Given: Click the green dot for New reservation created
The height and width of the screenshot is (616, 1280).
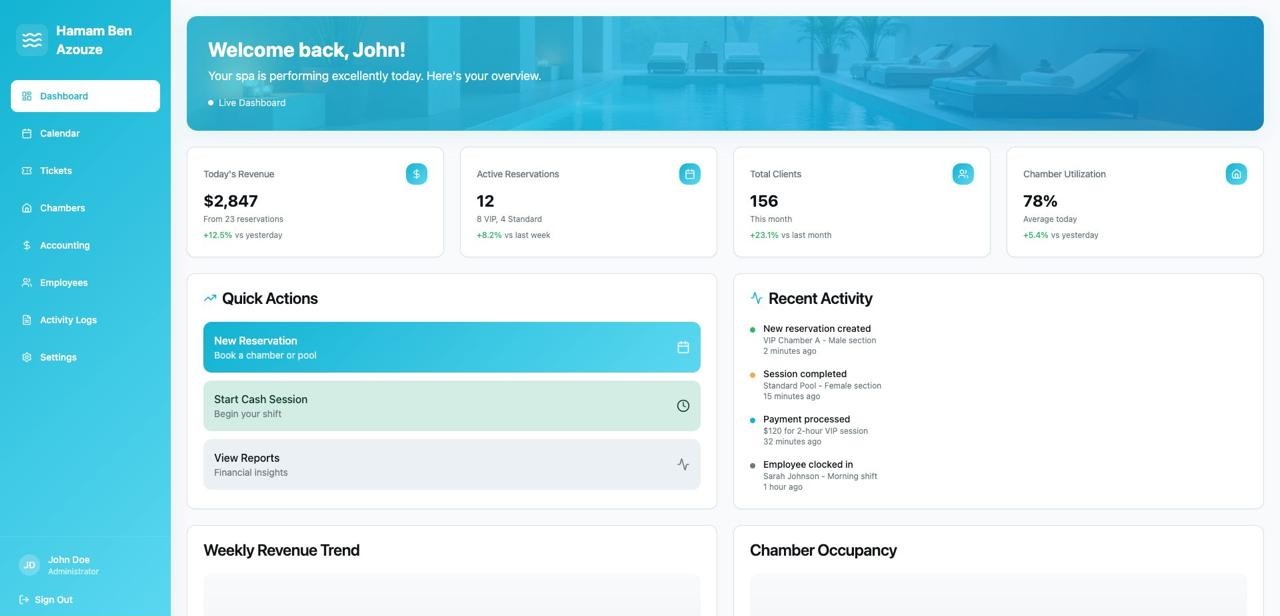Looking at the screenshot, I should [x=753, y=330].
